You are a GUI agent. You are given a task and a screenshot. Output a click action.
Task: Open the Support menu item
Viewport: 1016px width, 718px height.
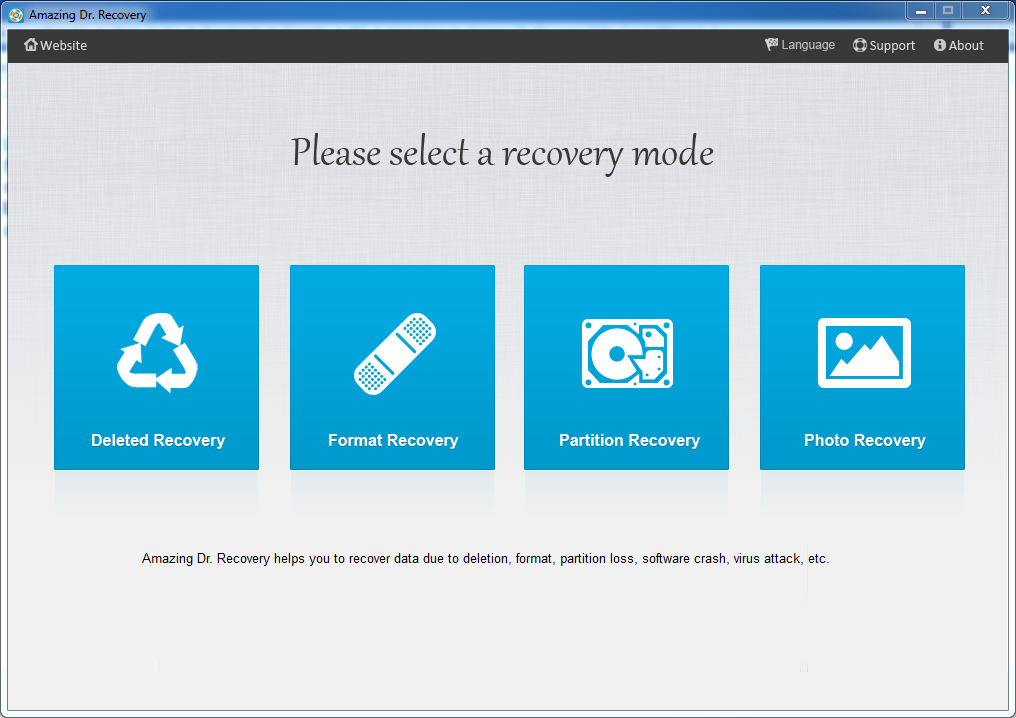pos(892,45)
